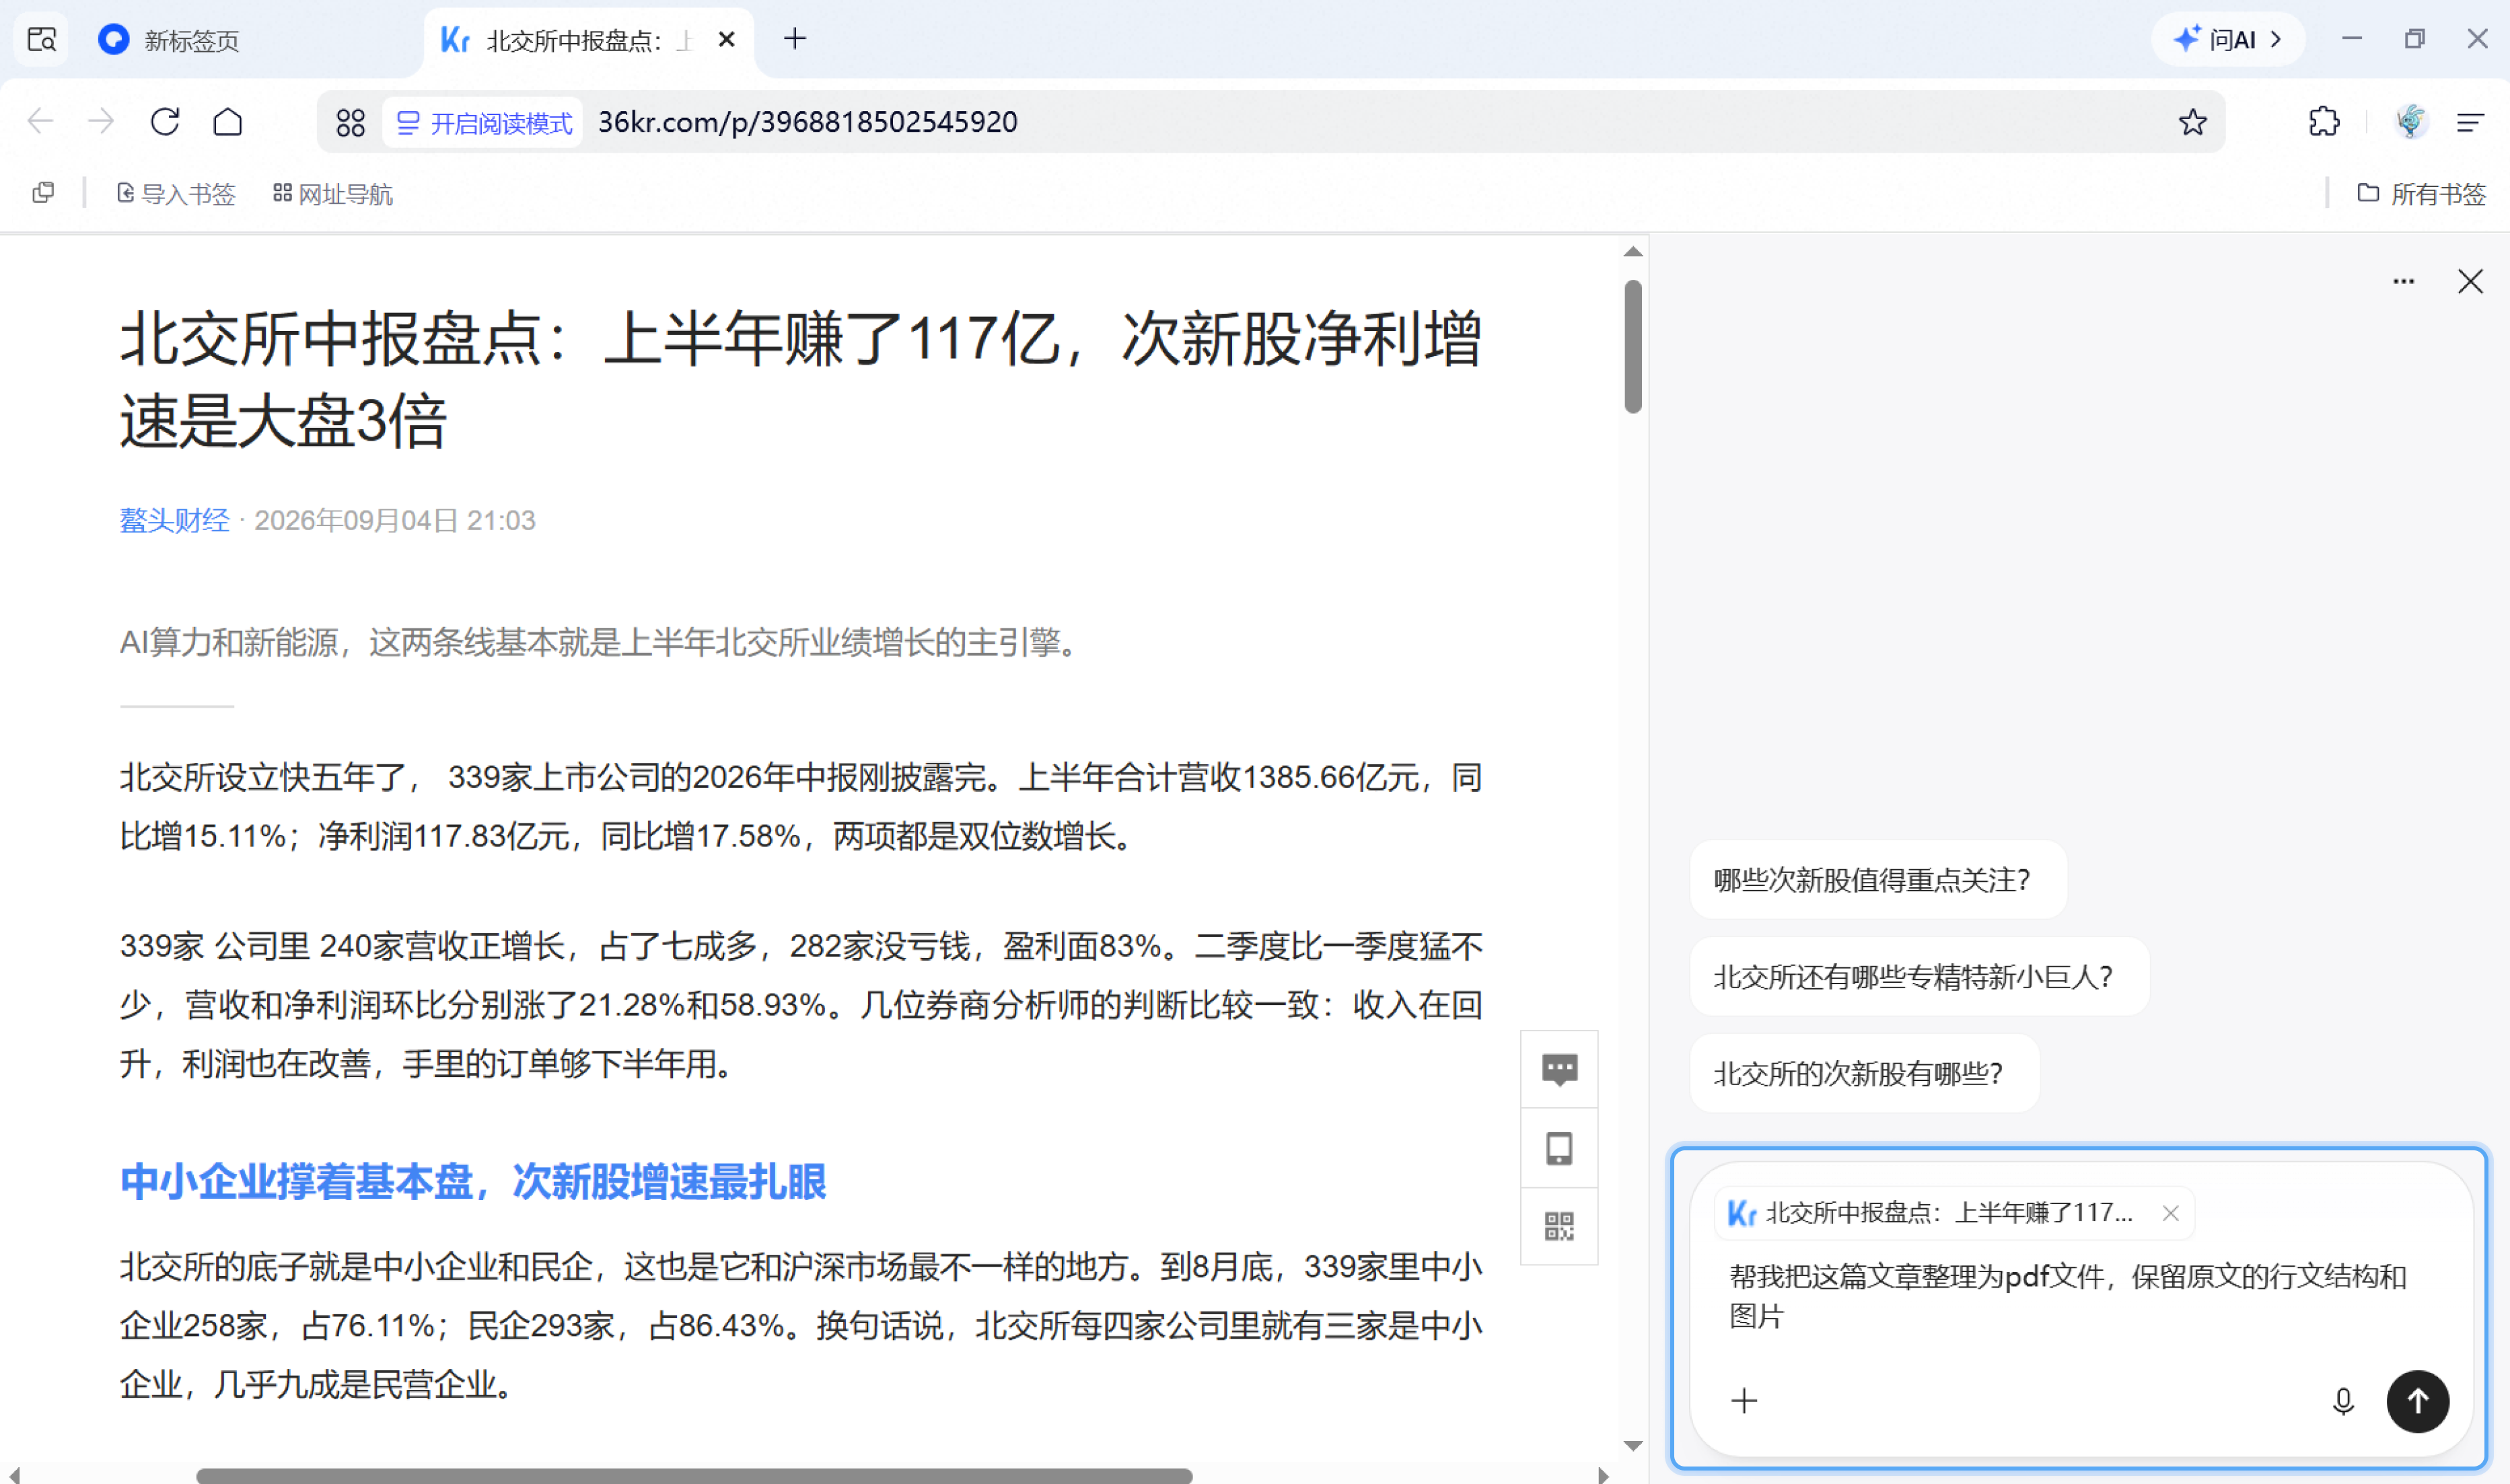Image resolution: width=2510 pixels, height=1484 pixels.
Task: Open author link 鳌头财经
Action: [174, 520]
